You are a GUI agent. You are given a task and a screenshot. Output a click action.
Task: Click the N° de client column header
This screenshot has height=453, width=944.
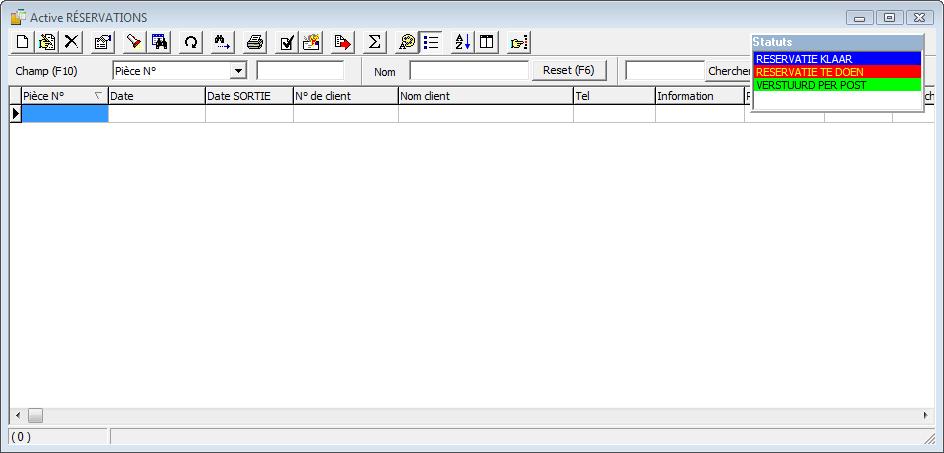346,96
